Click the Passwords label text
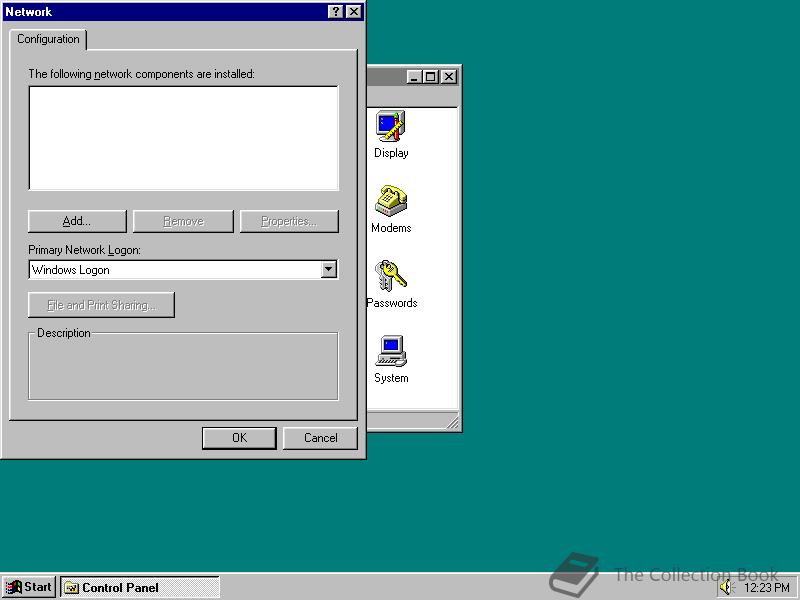The image size is (800, 600). [x=392, y=303]
